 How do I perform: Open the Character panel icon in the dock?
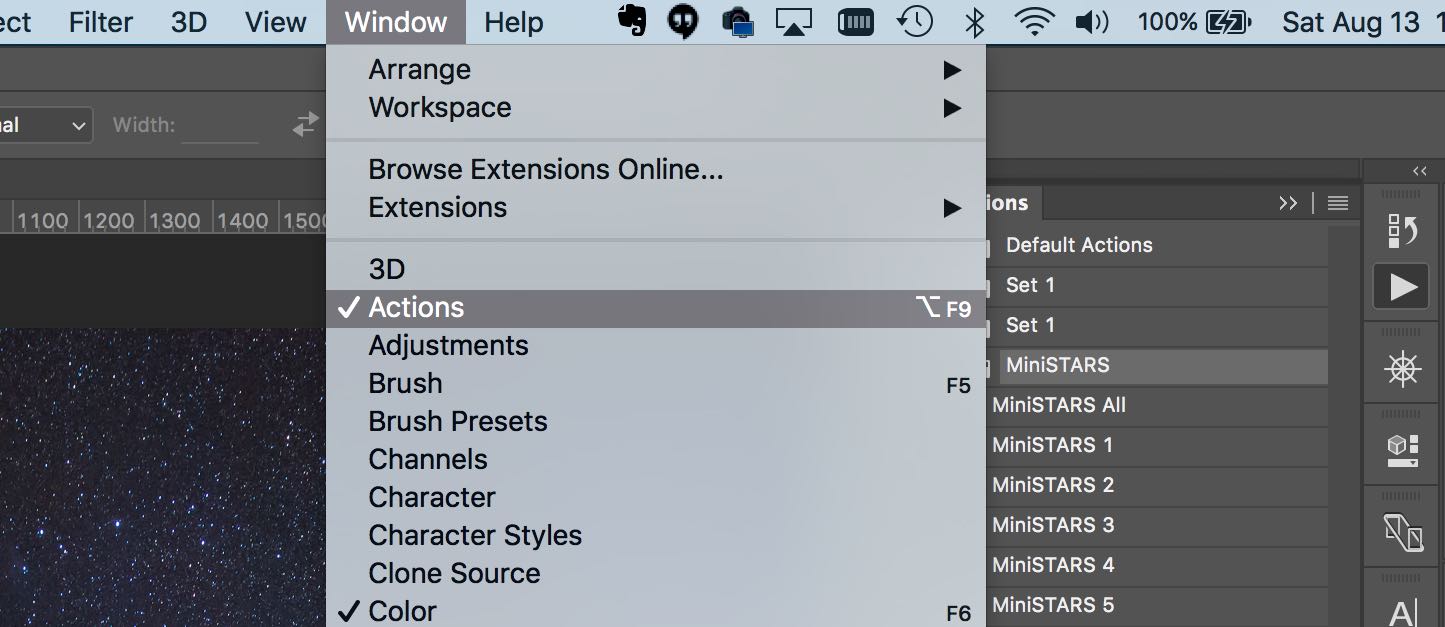click(1403, 612)
